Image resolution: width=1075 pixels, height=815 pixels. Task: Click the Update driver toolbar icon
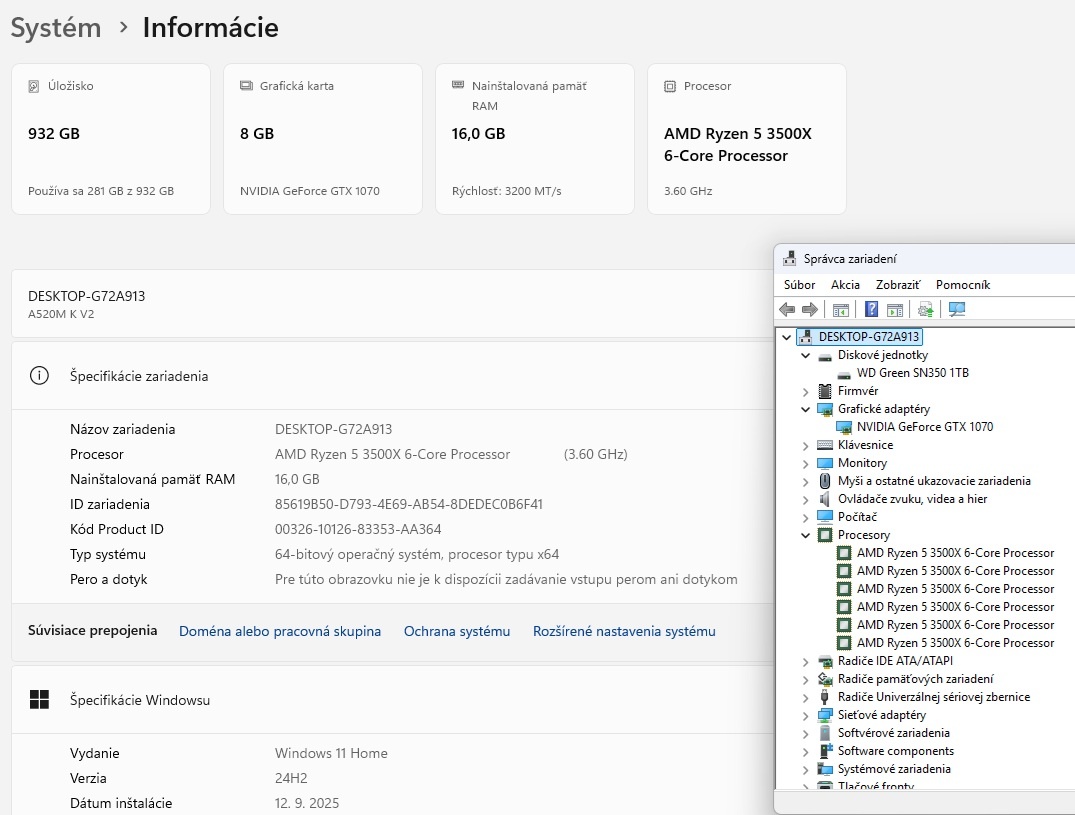926,310
